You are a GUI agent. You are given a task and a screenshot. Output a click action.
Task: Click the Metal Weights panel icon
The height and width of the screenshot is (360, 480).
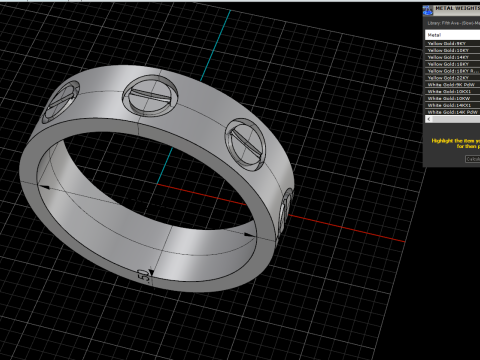[x=428, y=10]
